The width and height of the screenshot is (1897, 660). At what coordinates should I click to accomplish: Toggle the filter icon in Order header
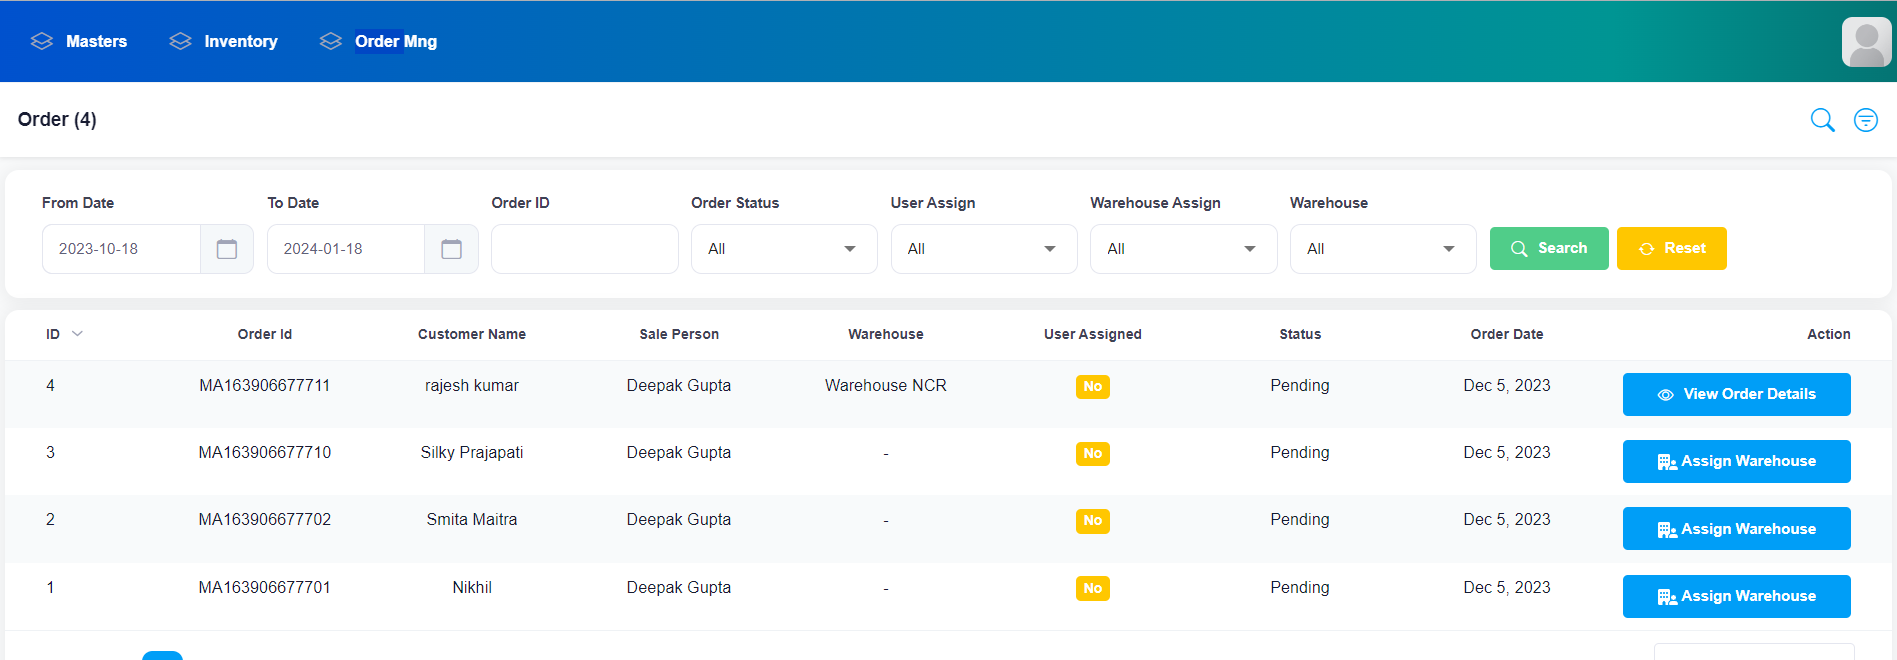click(1865, 120)
